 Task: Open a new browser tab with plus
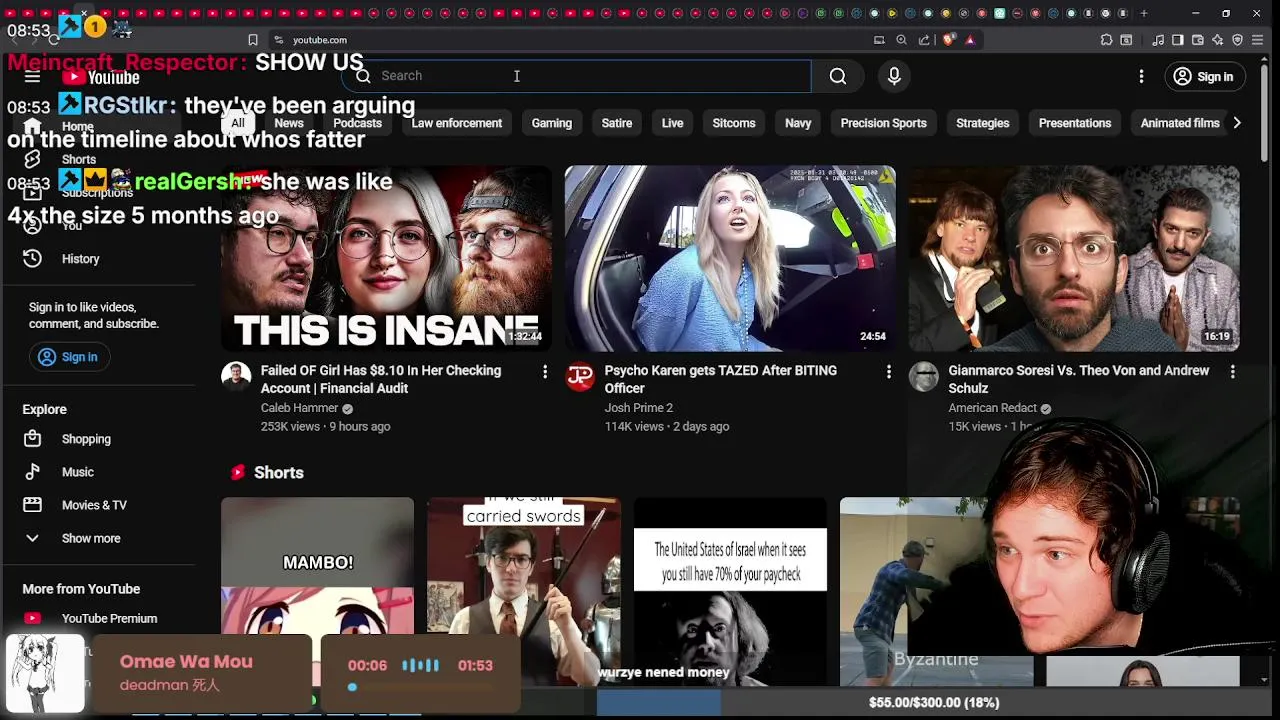click(1144, 13)
